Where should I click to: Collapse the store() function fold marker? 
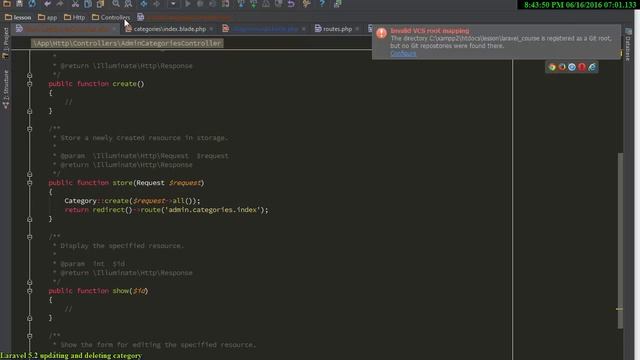click(29, 183)
